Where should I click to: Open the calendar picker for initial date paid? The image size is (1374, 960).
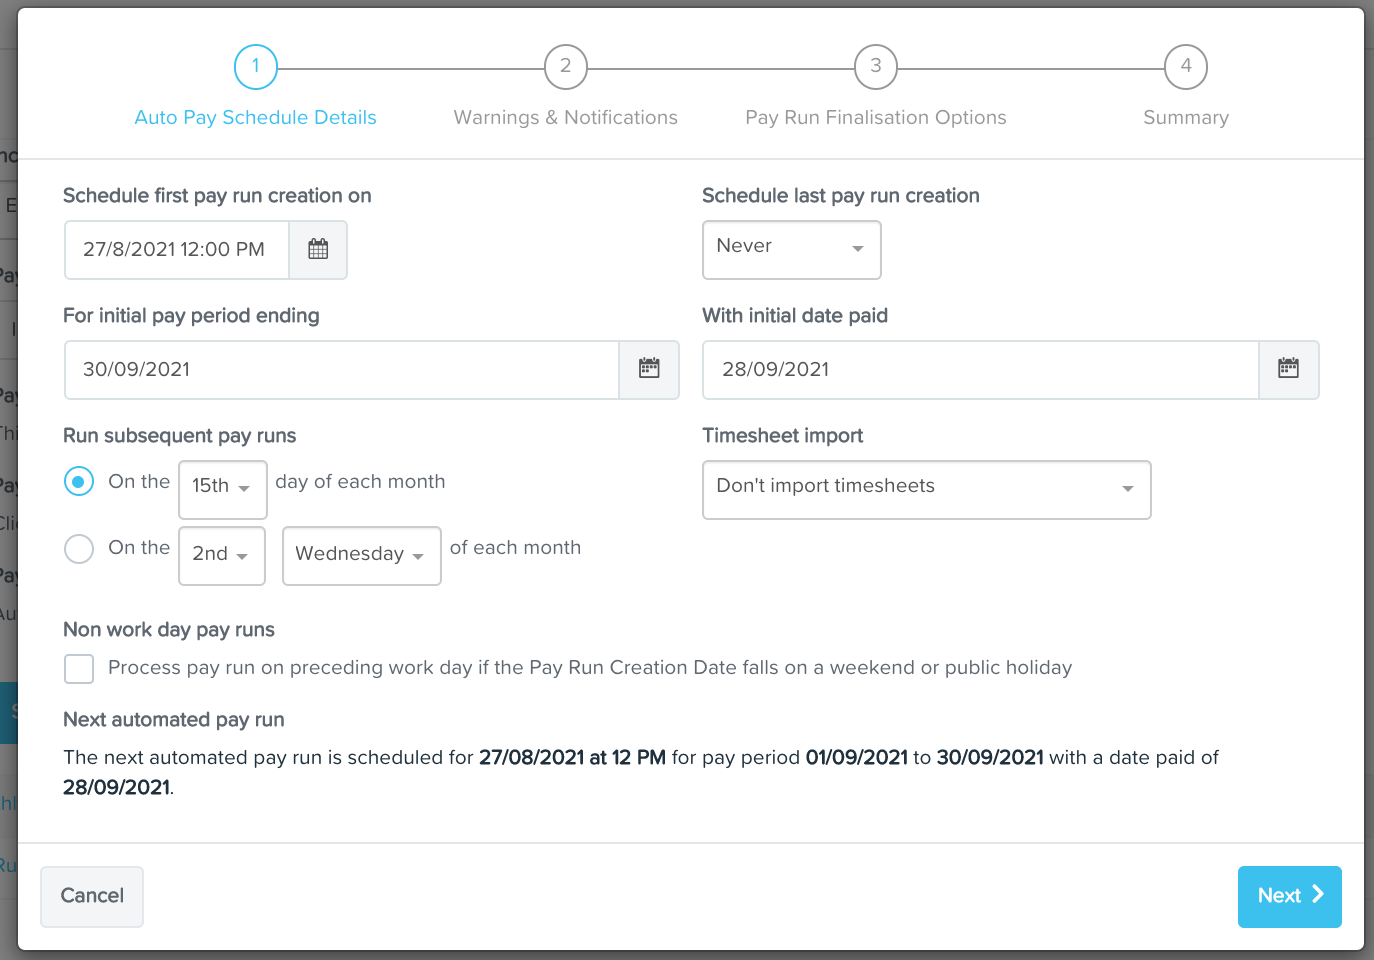1289,370
